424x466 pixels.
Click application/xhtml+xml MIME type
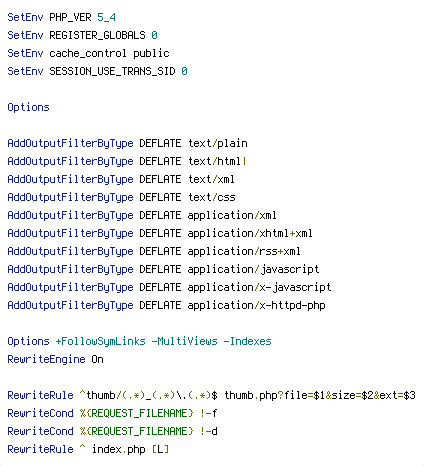tap(250, 233)
